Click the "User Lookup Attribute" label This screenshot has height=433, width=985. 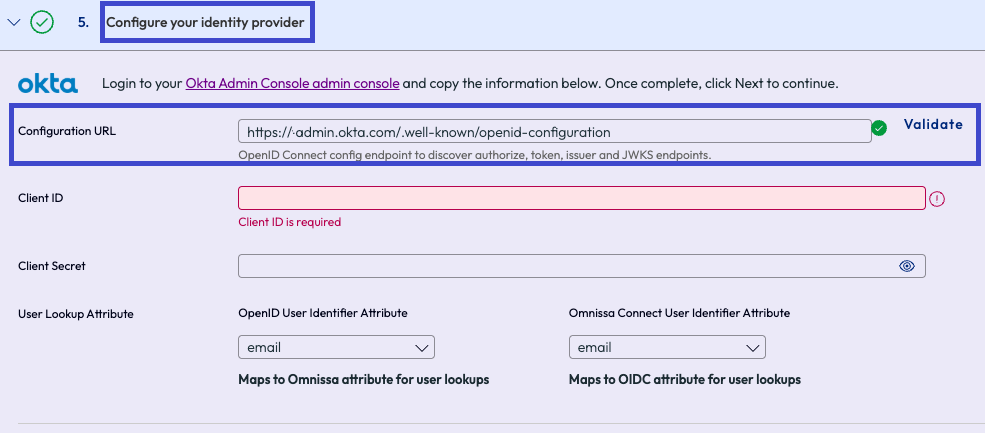[76, 314]
